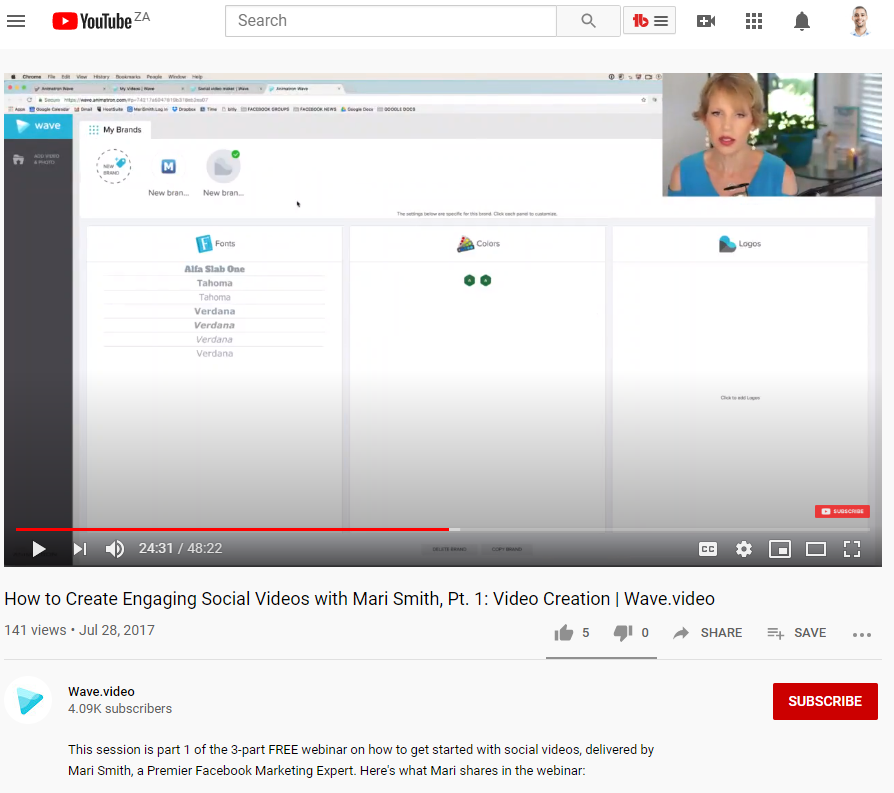Viewport: 894px width, 793px height.
Task: Select the M brand icon
Action: (x=168, y=166)
